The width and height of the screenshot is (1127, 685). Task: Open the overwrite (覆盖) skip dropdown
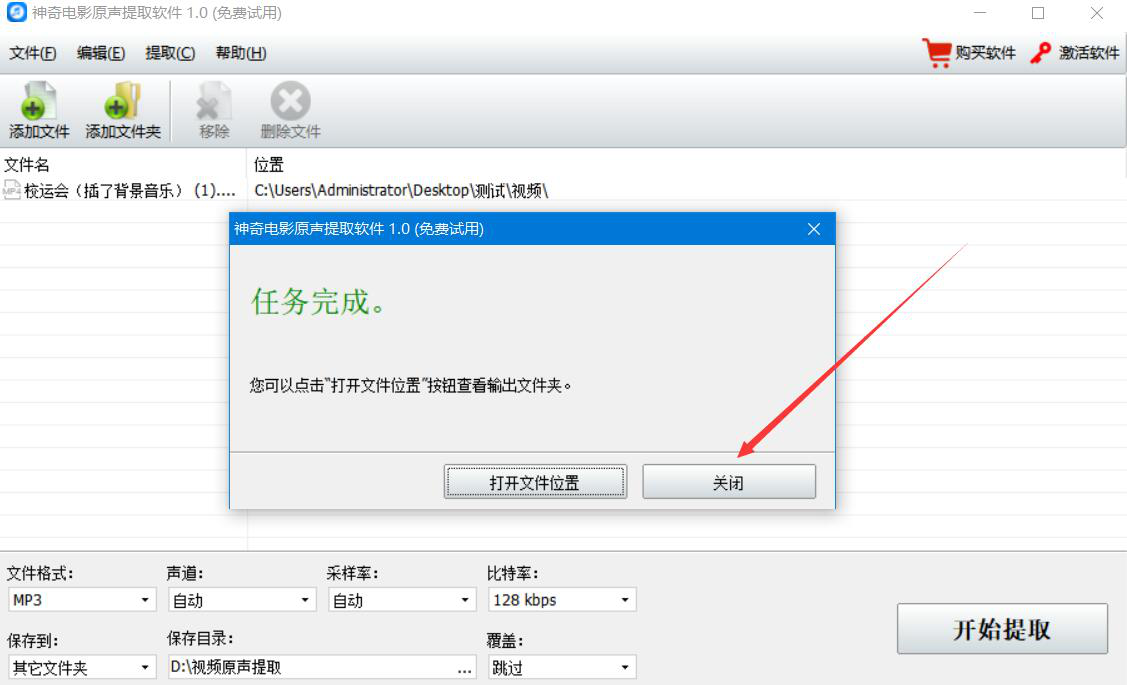click(x=562, y=668)
